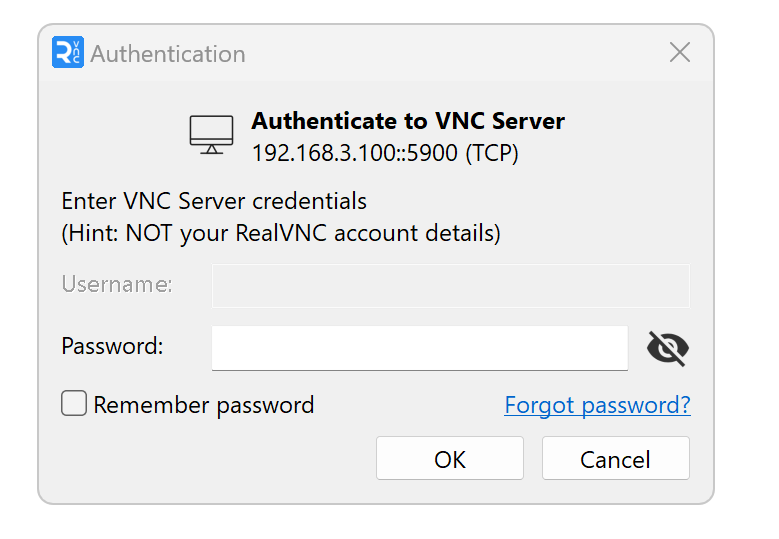Open the "Forgot password?" link
The image size is (779, 539).
(597, 405)
